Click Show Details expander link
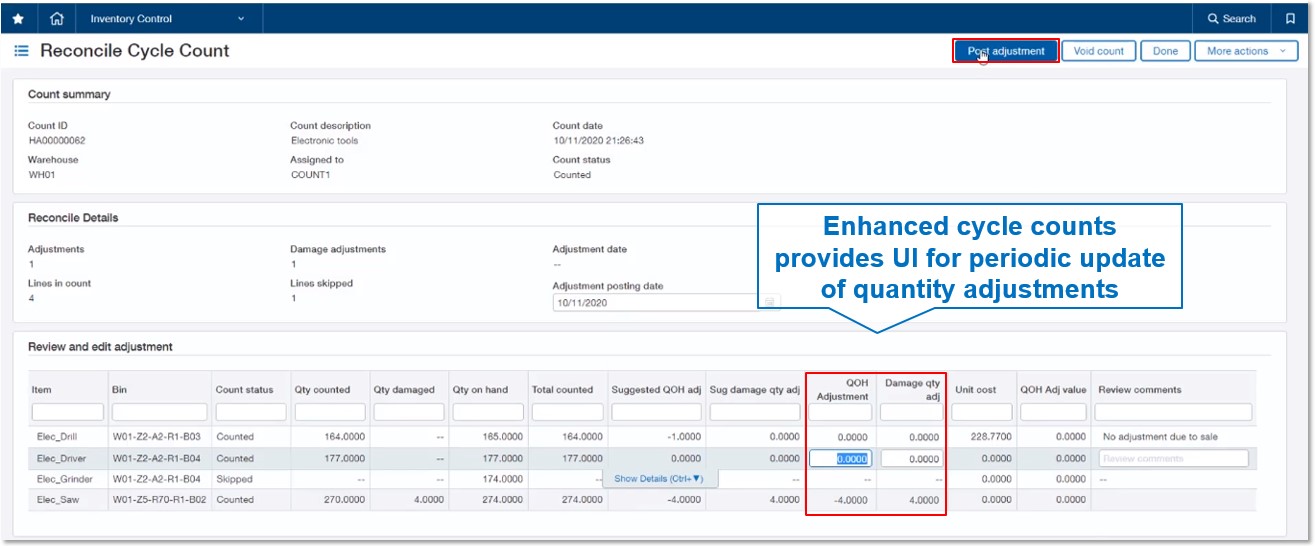Screen dimensions: 1315x546 (x=658, y=479)
